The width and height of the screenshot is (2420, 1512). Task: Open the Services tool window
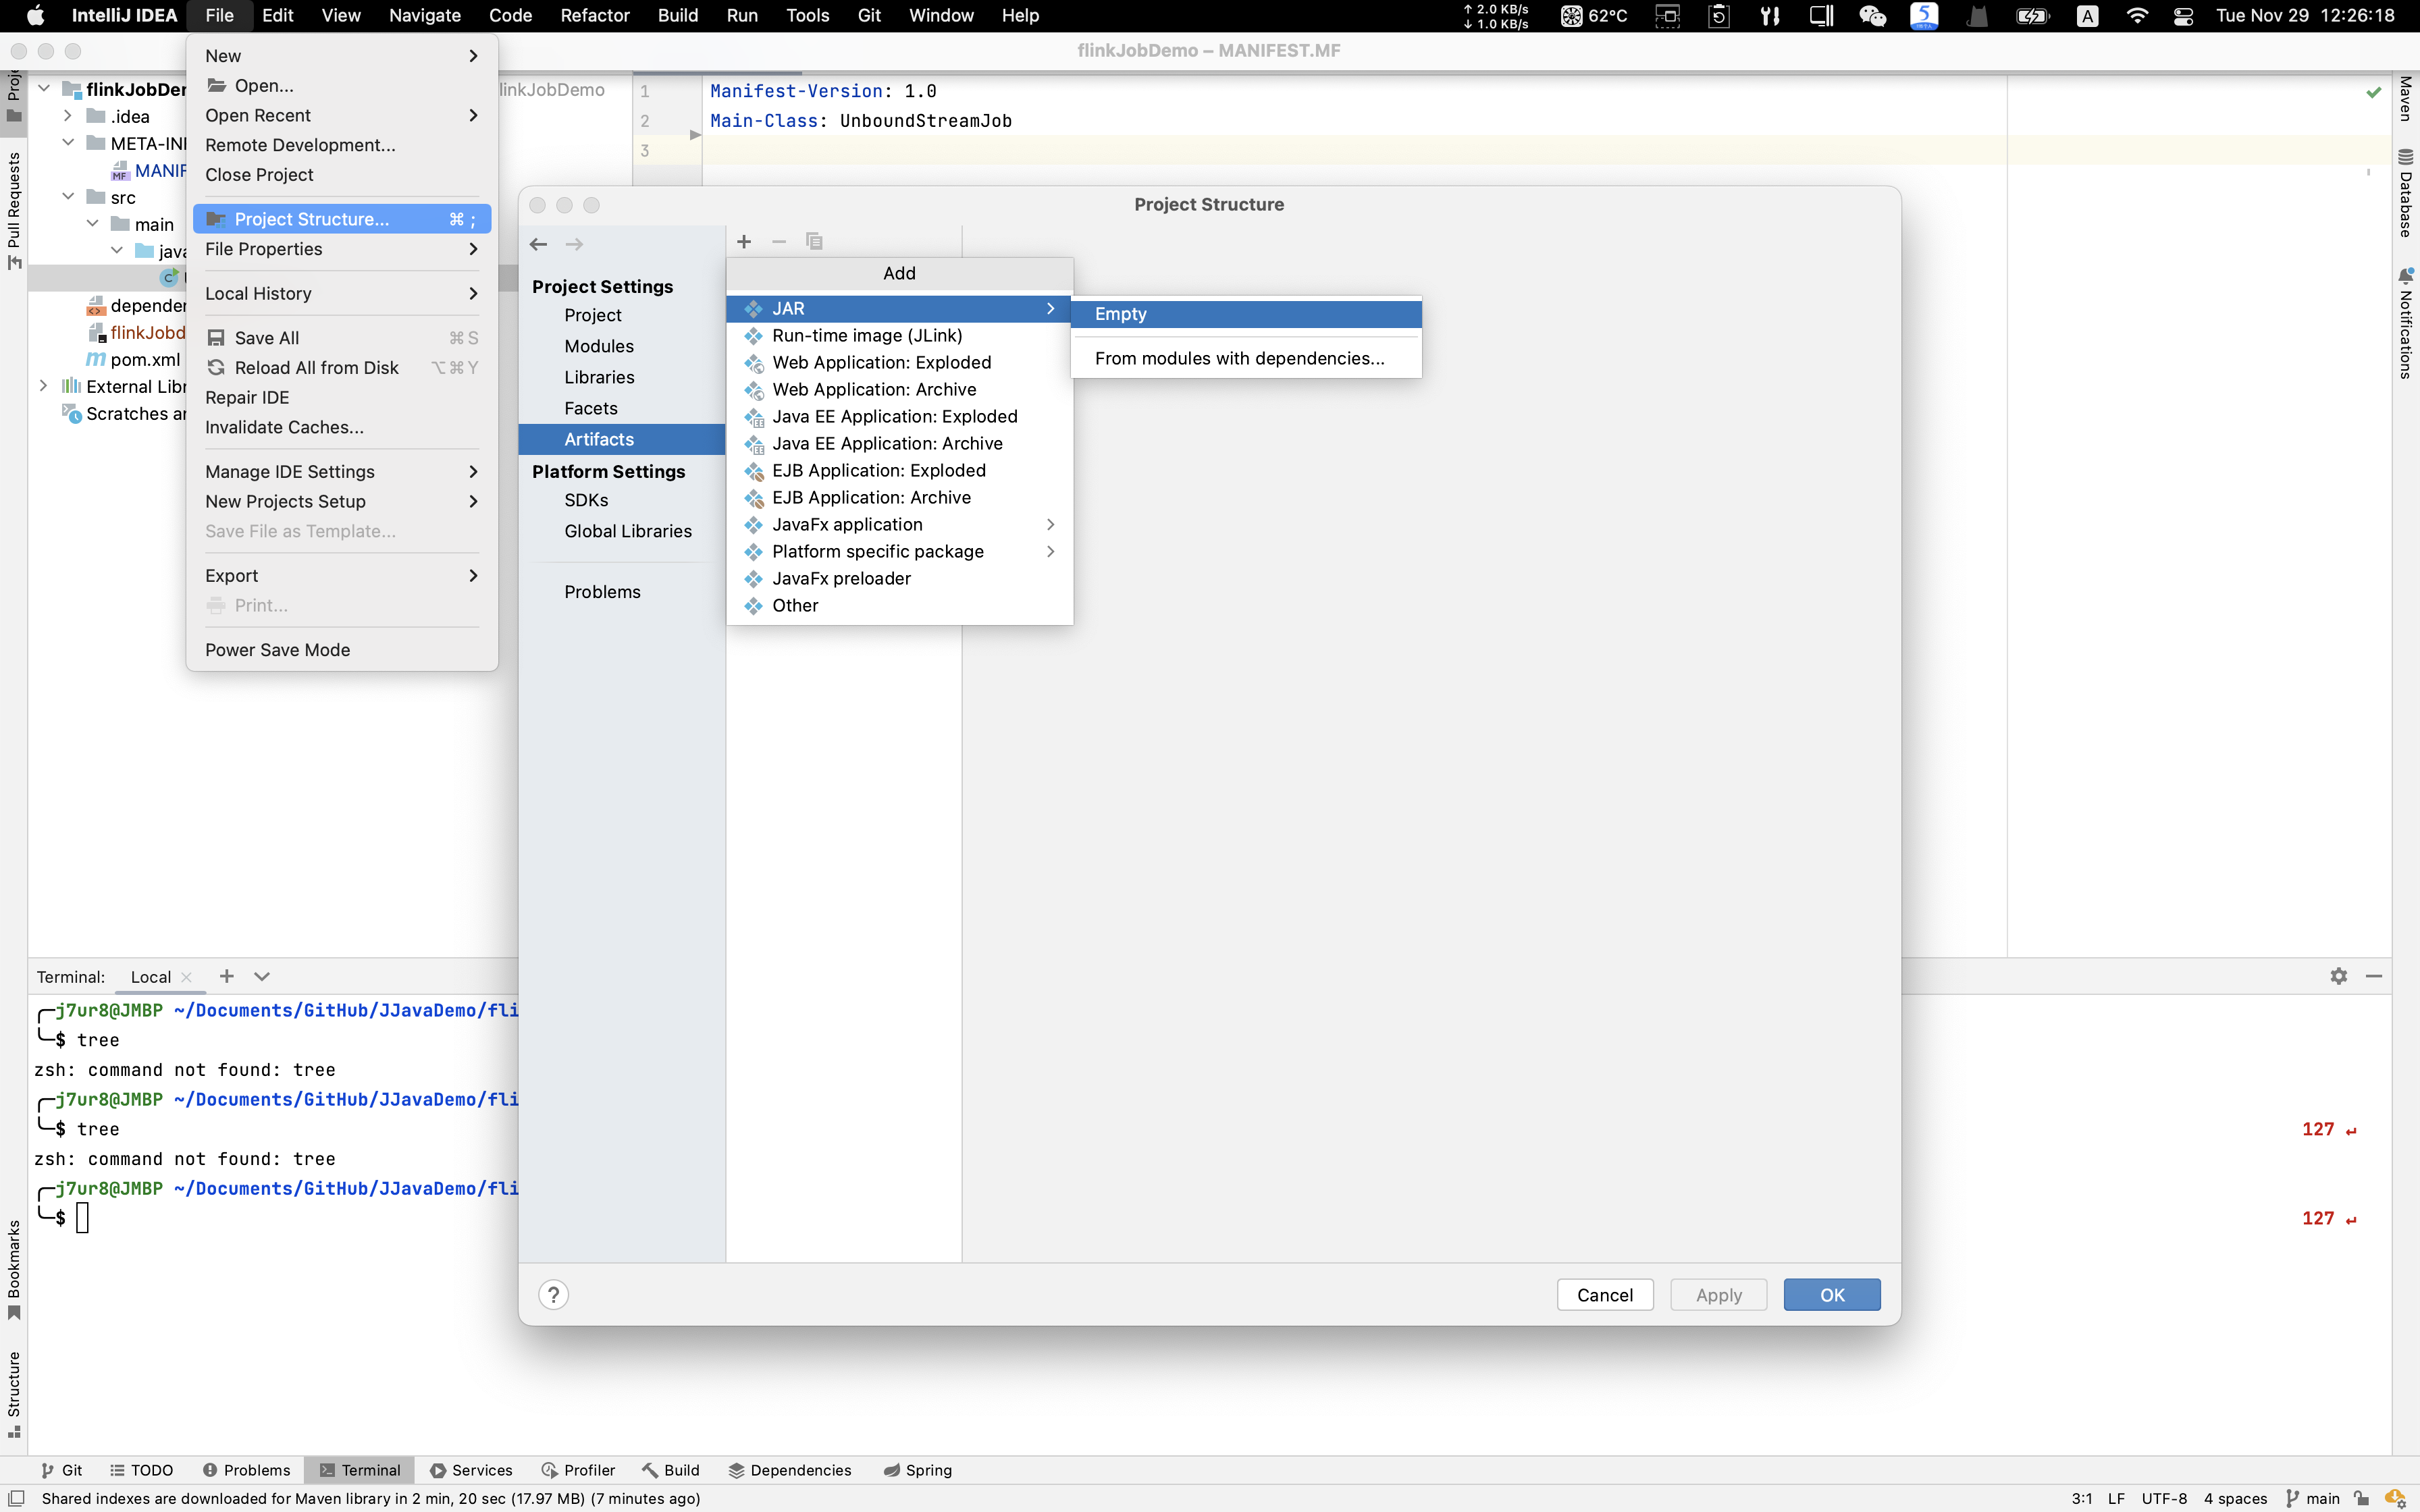point(471,1470)
